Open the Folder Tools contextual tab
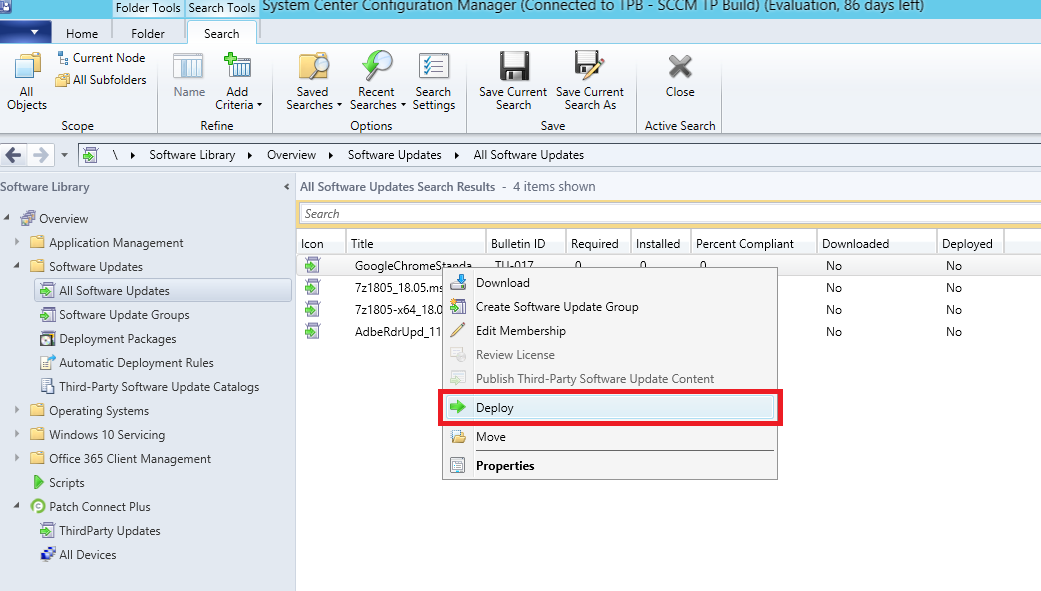The image size is (1041, 591). coord(147,8)
